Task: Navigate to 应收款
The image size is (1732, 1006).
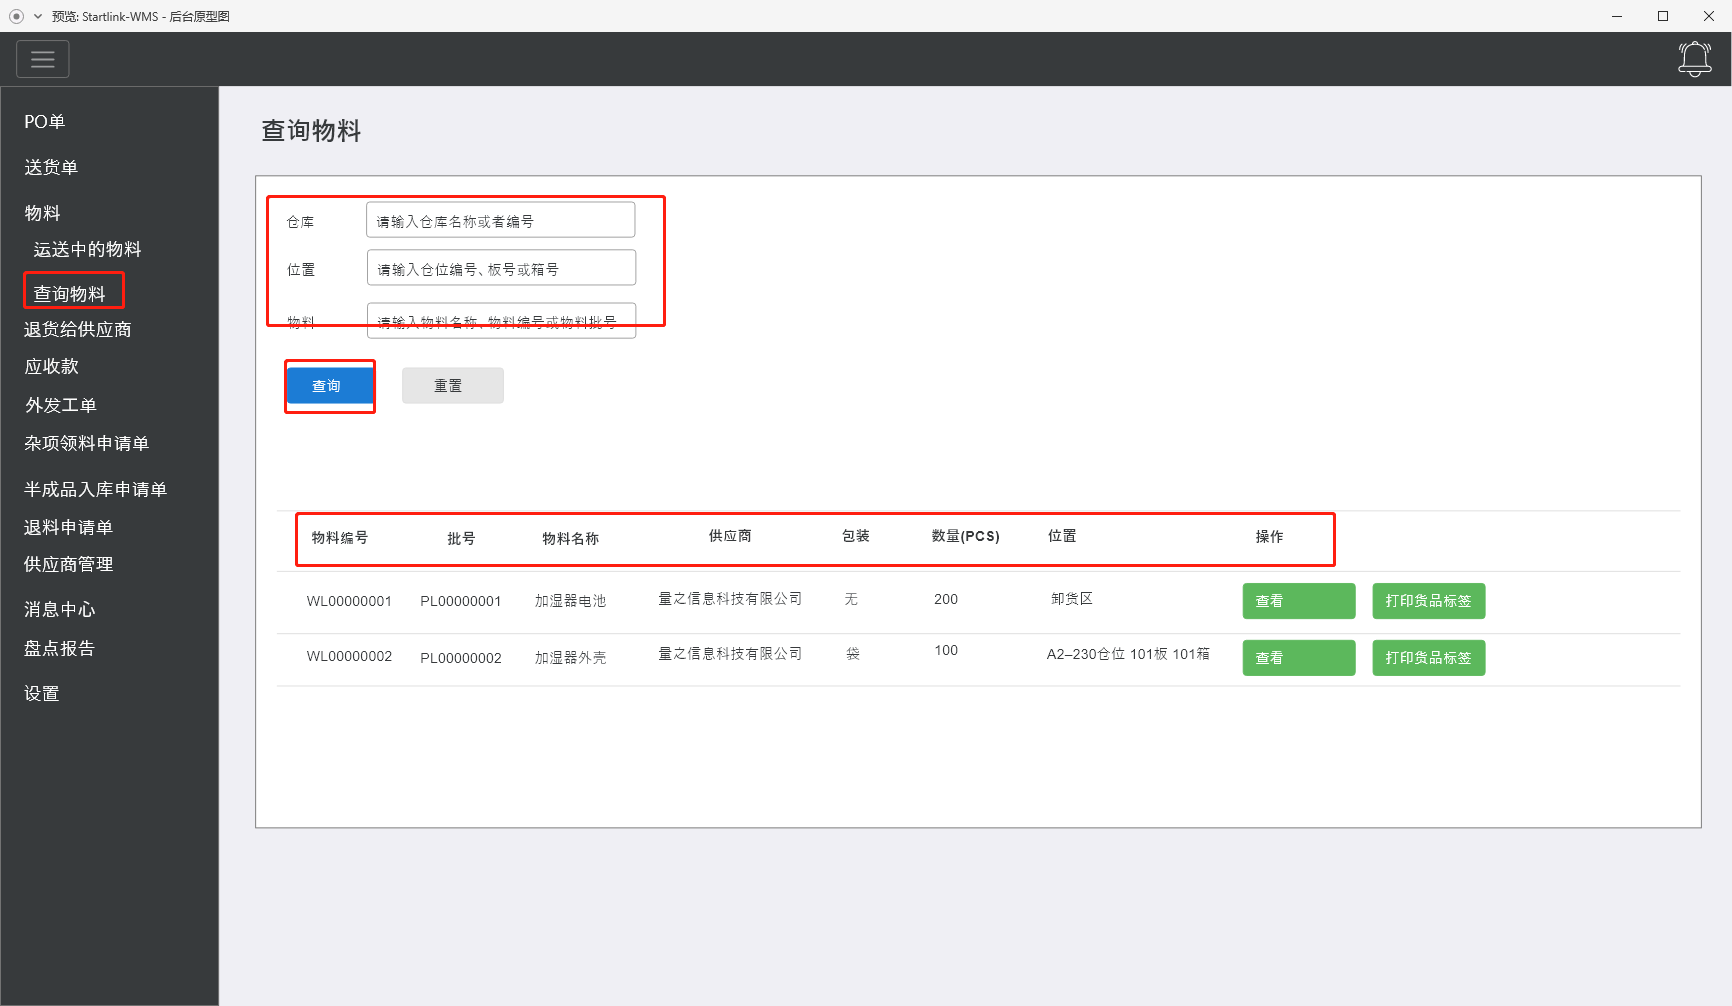Action: point(51,366)
